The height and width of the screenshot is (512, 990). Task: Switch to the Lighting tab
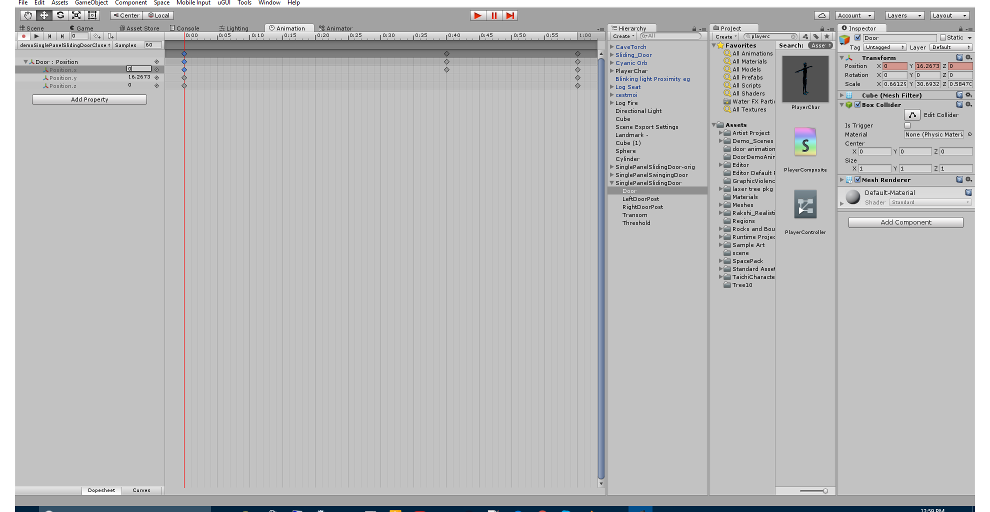(x=234, y=28)
